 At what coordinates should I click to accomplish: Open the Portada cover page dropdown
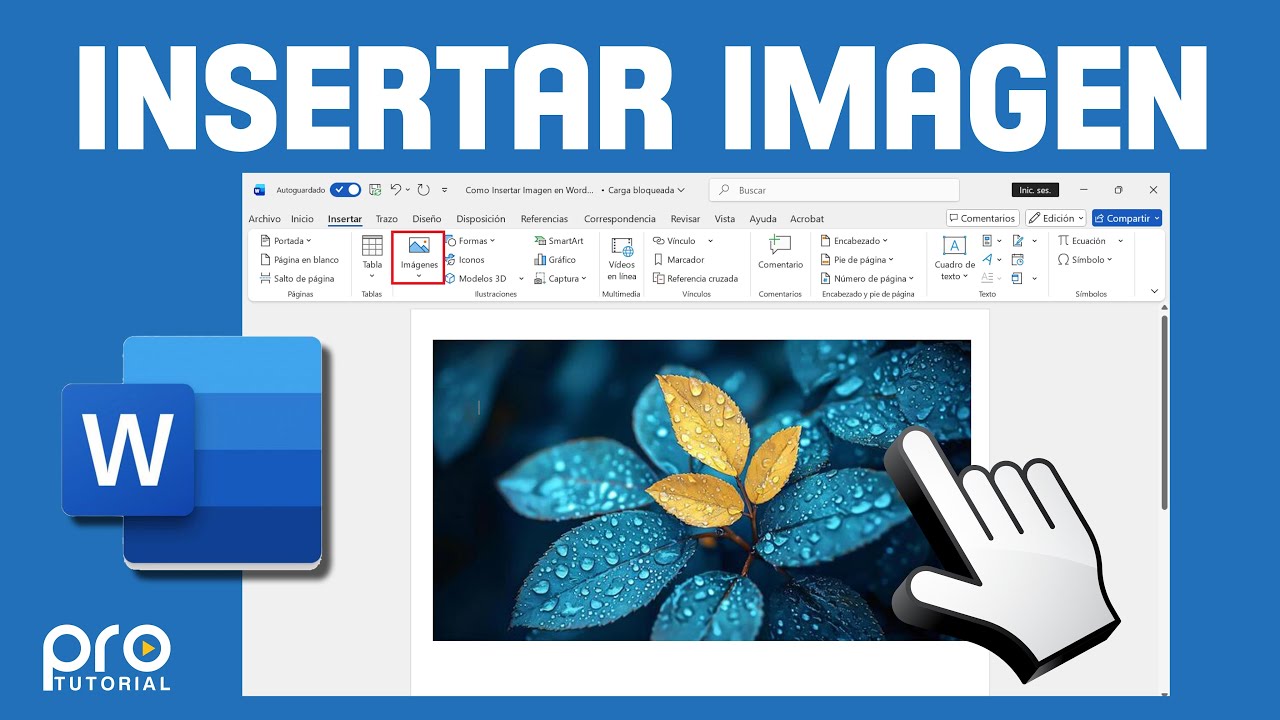(x=286, y=241)
